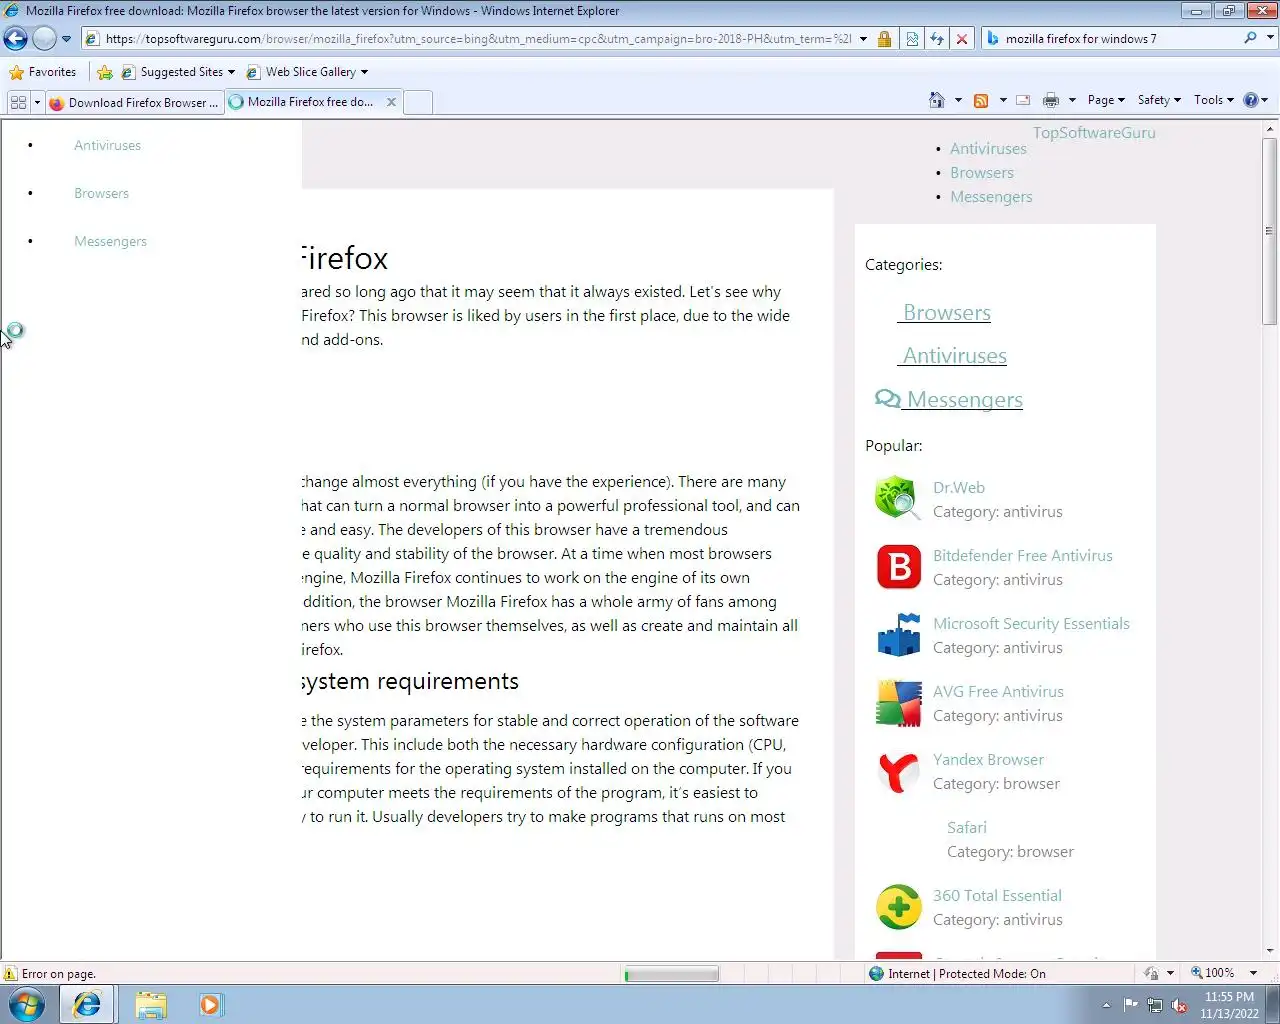Image resolution: width=1280 pixels, height=1024 pixels.
Task: Click the security lock icon in address bar
Action: click(884, 39)
